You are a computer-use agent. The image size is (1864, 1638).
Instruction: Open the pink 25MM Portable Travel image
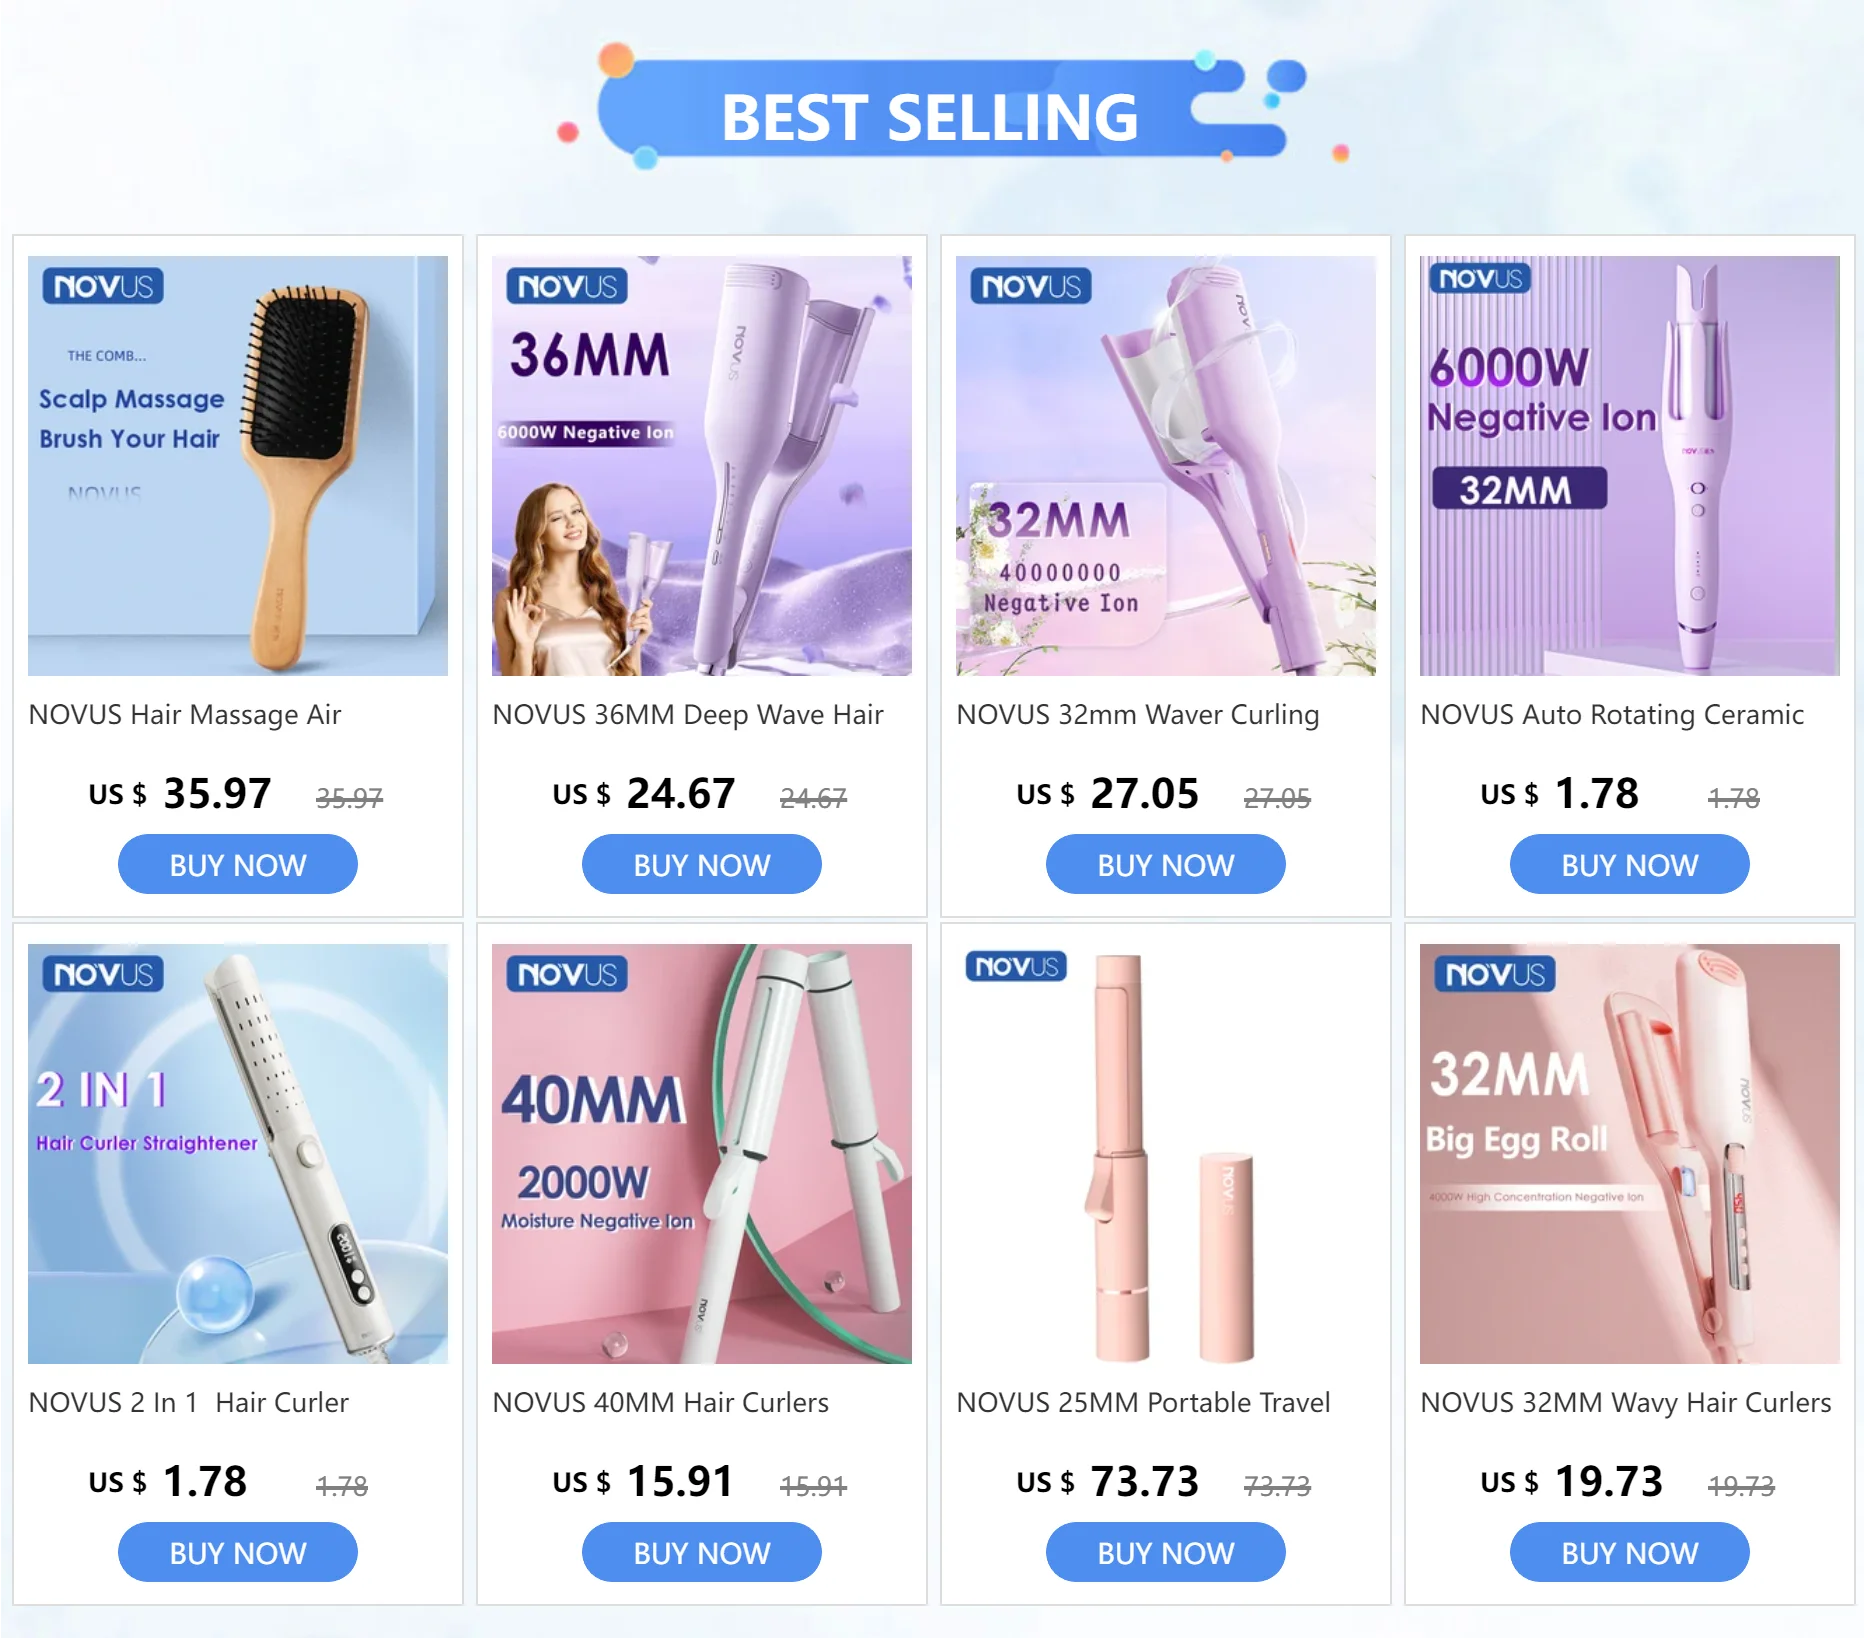tap(1166, 1154)
